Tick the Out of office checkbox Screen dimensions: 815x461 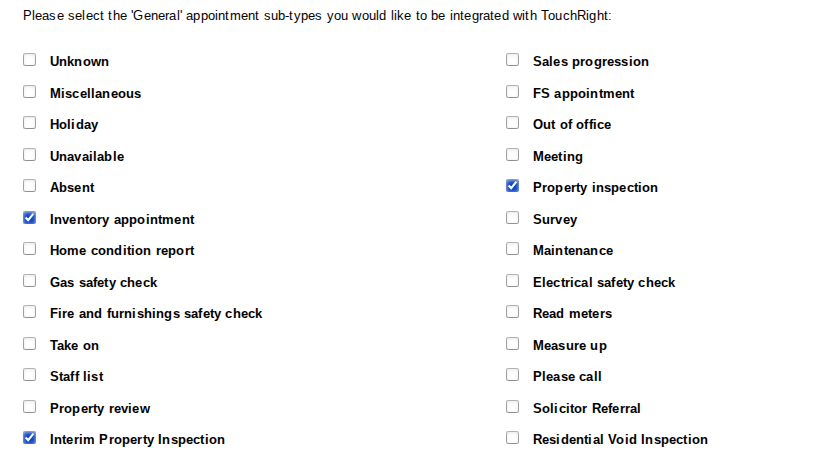click(512, 123)
